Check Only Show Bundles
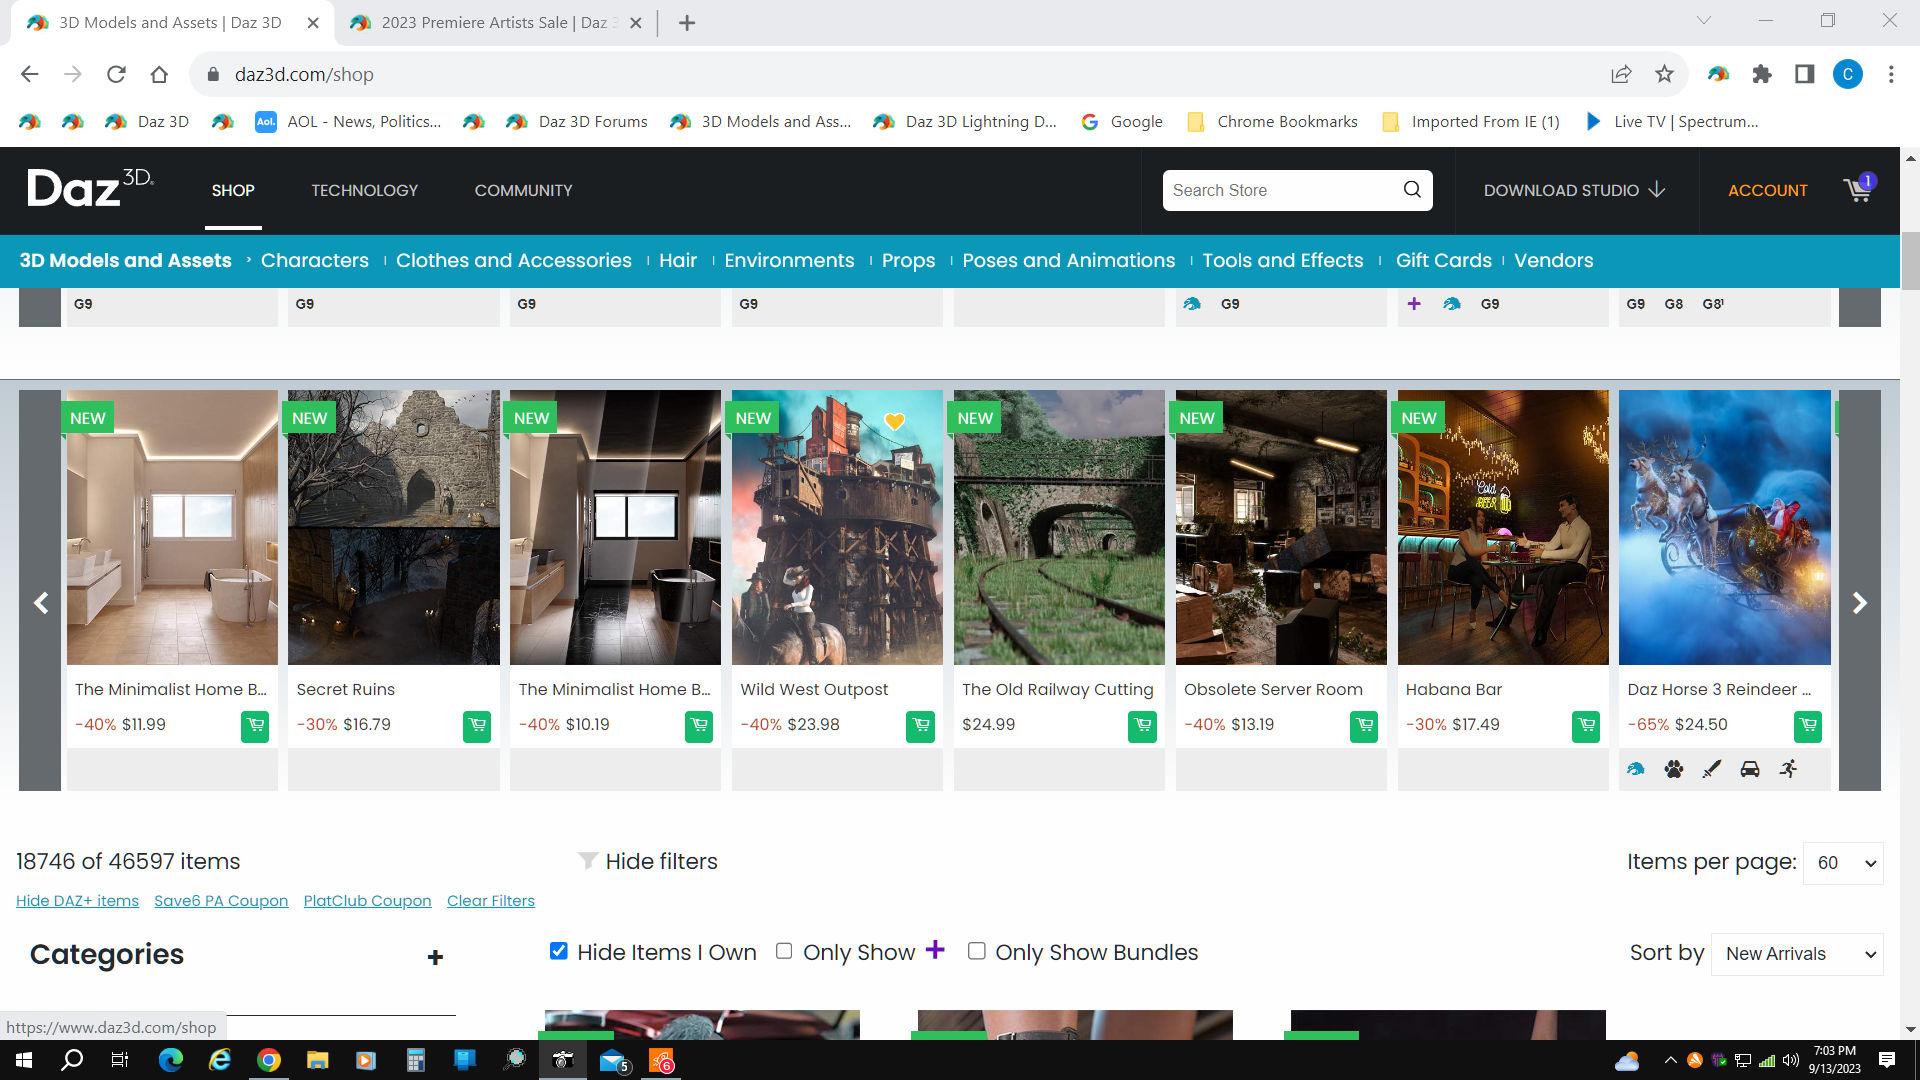This screenshot has width=1920, height=1080. [x=977, y=951]
